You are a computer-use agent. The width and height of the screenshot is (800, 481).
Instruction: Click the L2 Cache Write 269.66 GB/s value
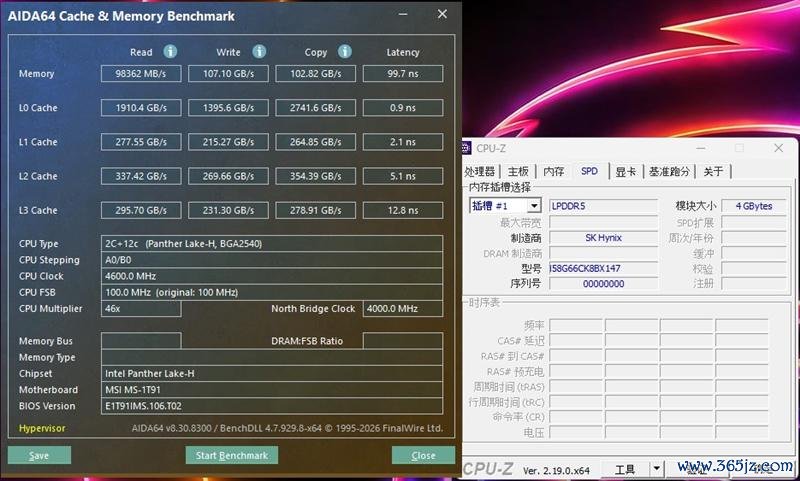tap(228, 176)
